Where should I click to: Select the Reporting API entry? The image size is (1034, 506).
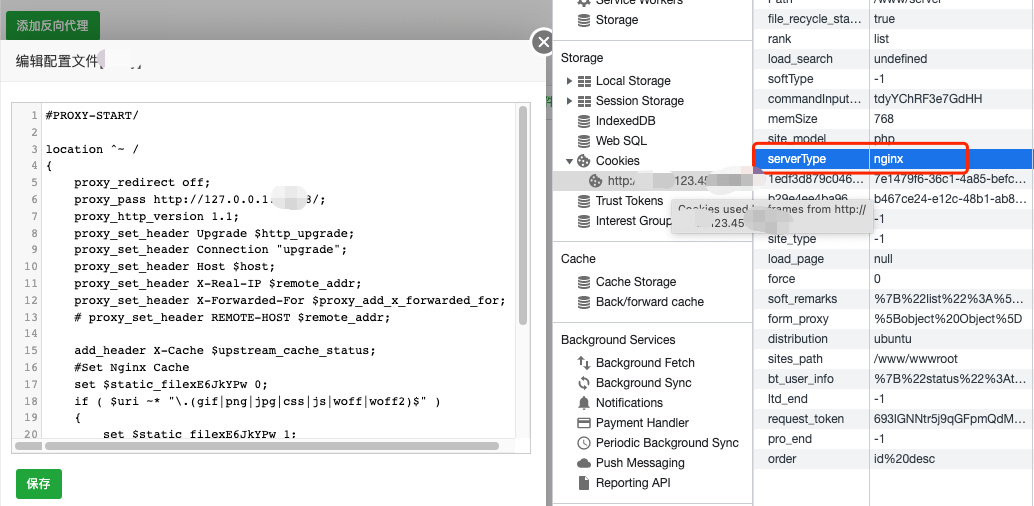point(635,483)
